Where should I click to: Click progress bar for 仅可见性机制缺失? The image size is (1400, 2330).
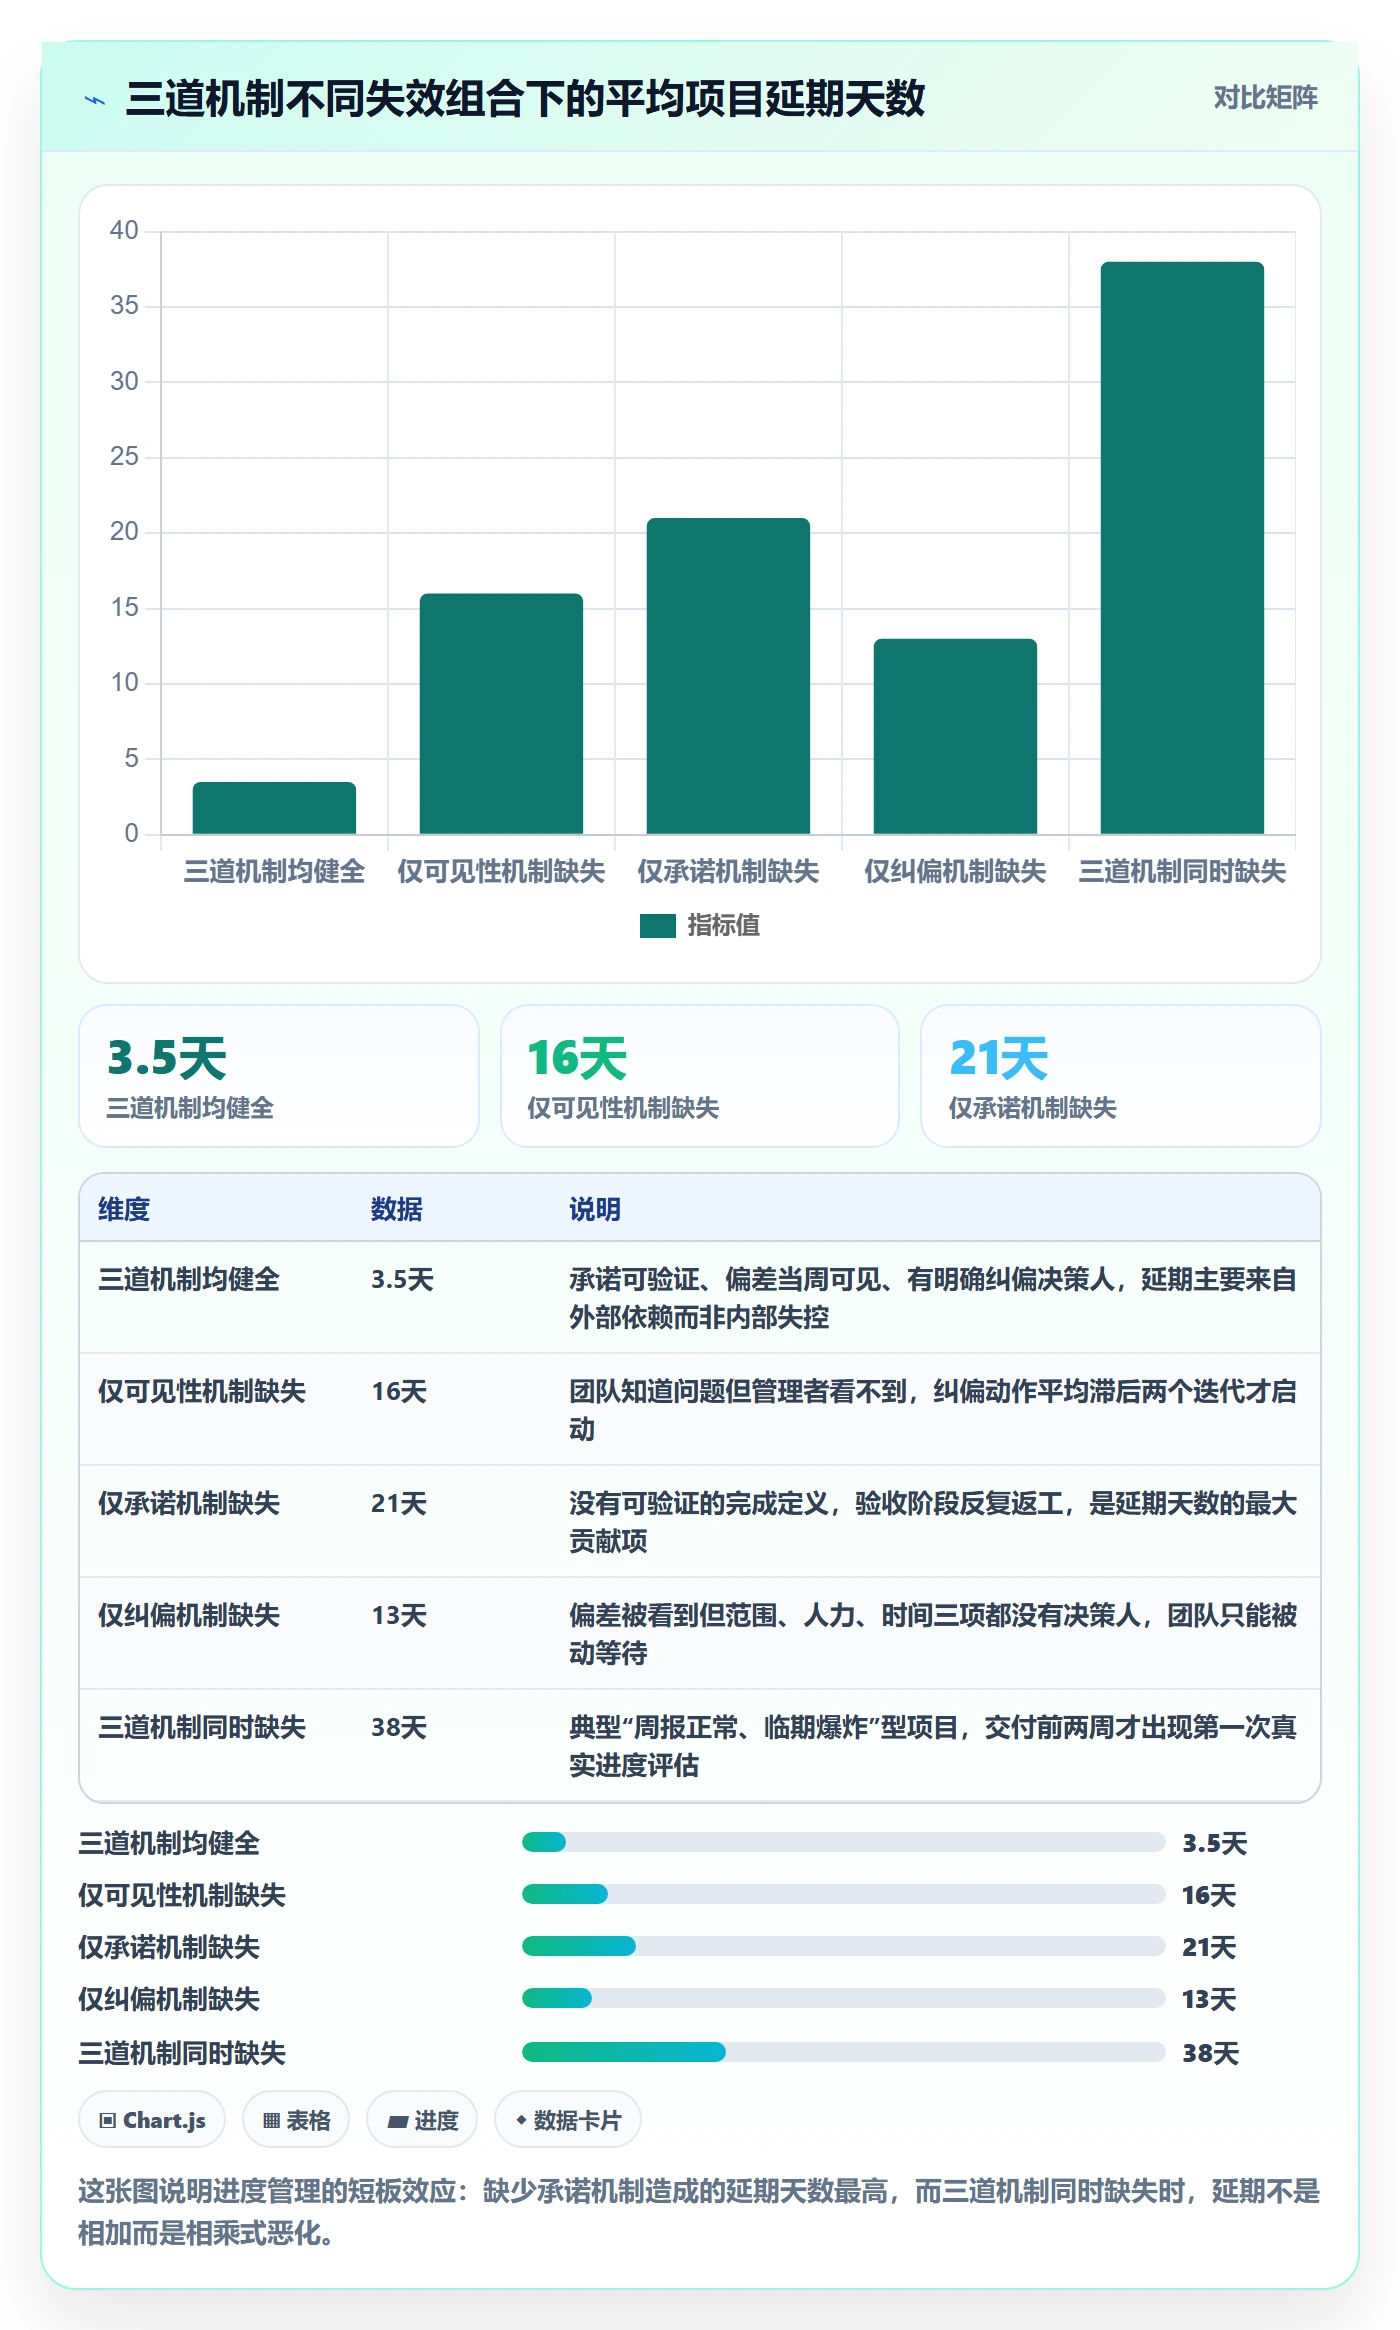pyautogui.click(x=844, y=1894)
